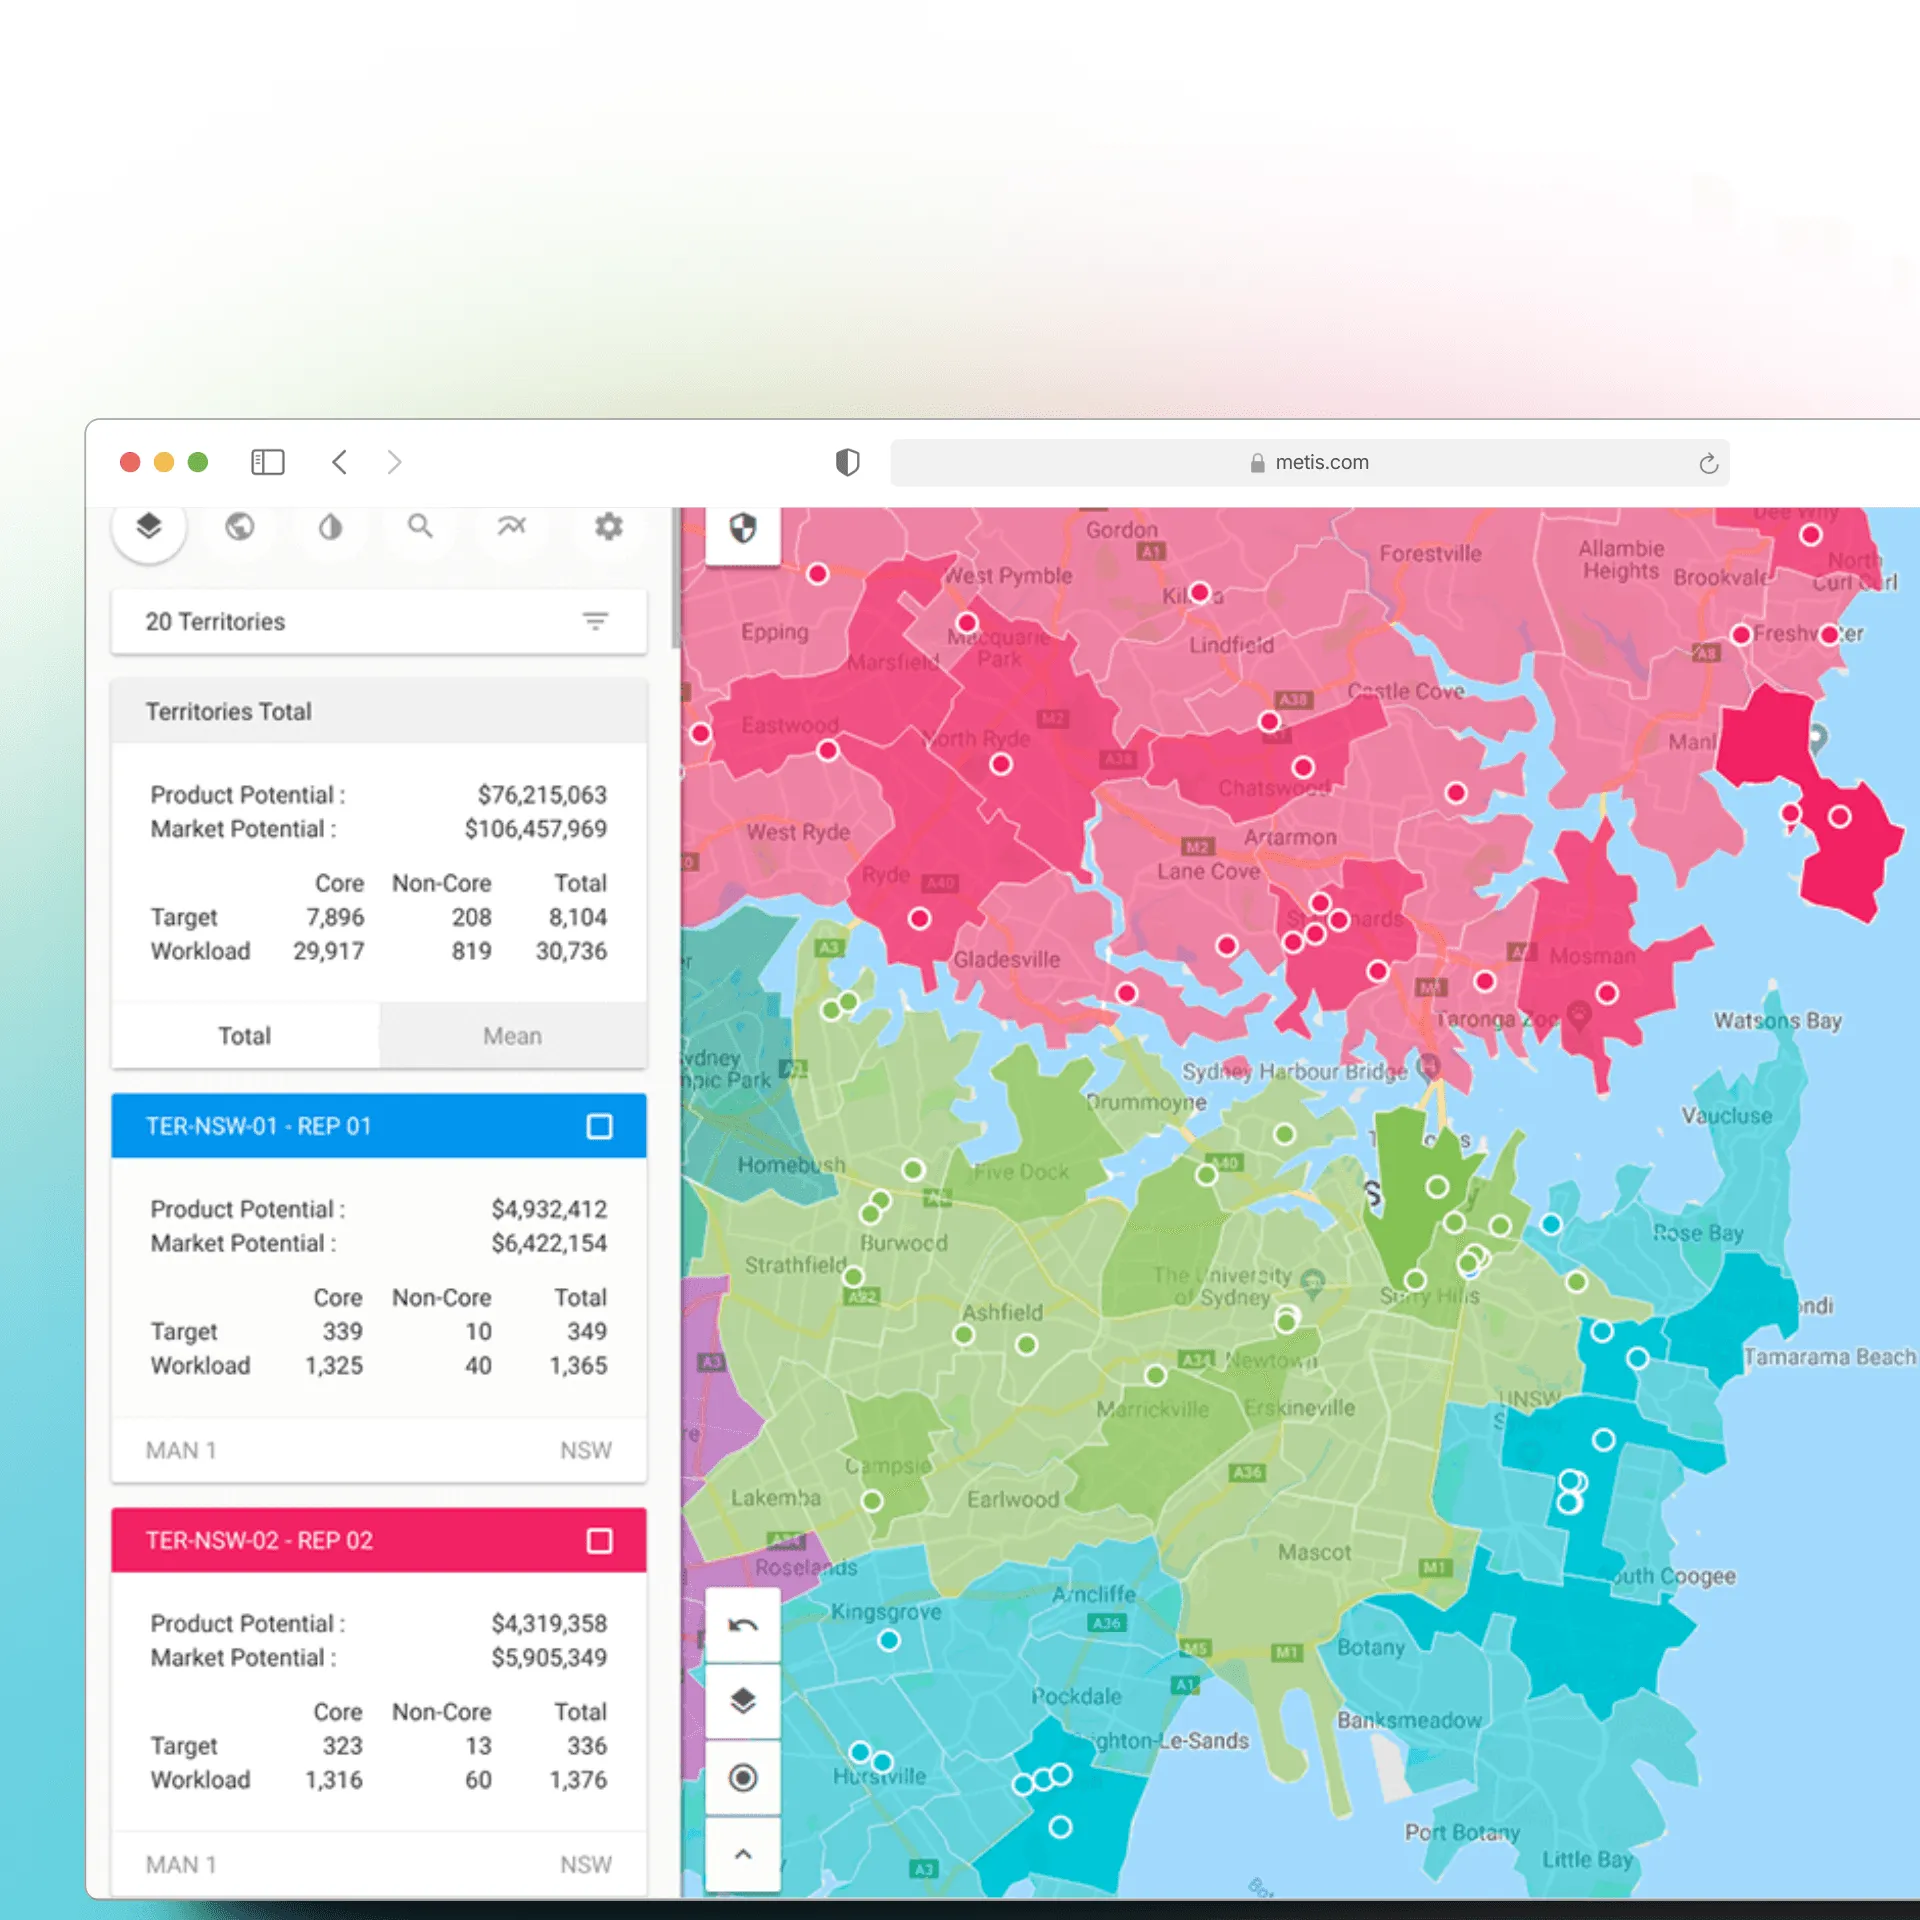Open the filter for 20 Territories
1920x1920 pixels.
596,621
